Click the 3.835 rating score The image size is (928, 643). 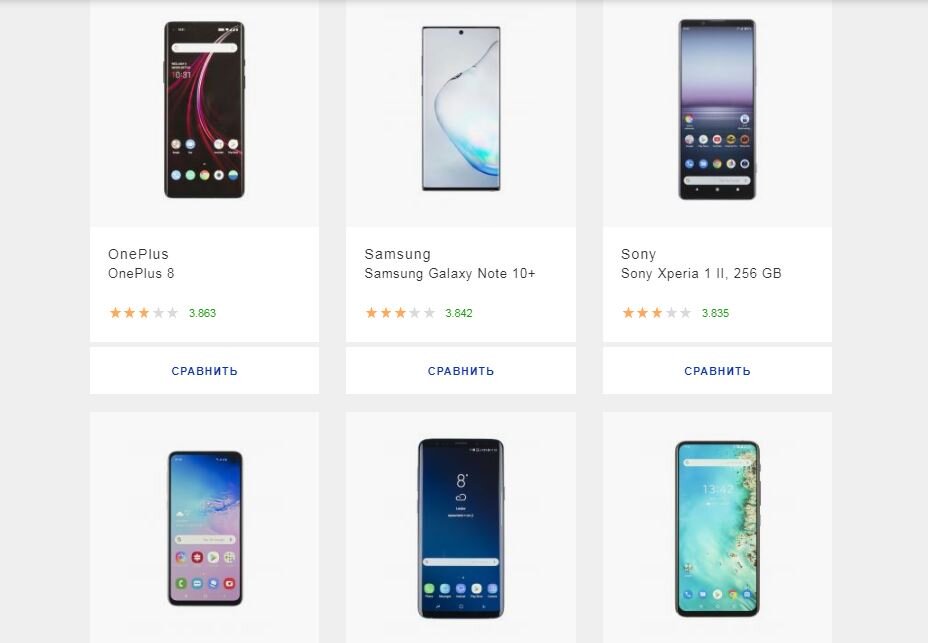[716, 313]
